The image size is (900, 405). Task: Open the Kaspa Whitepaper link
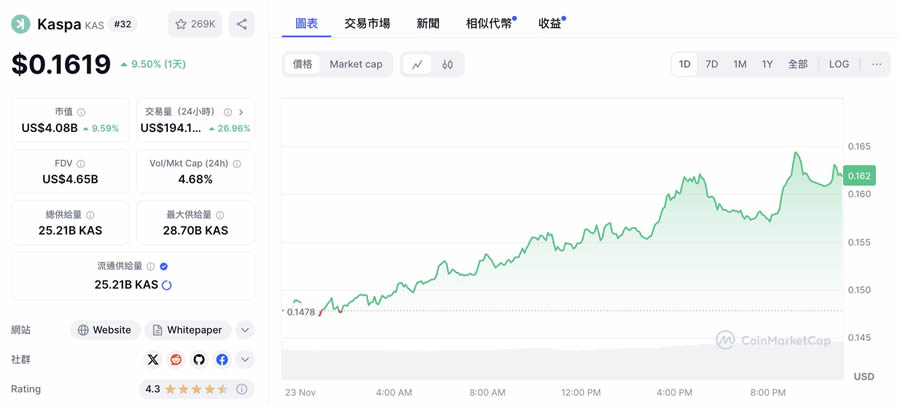[188, 330]
